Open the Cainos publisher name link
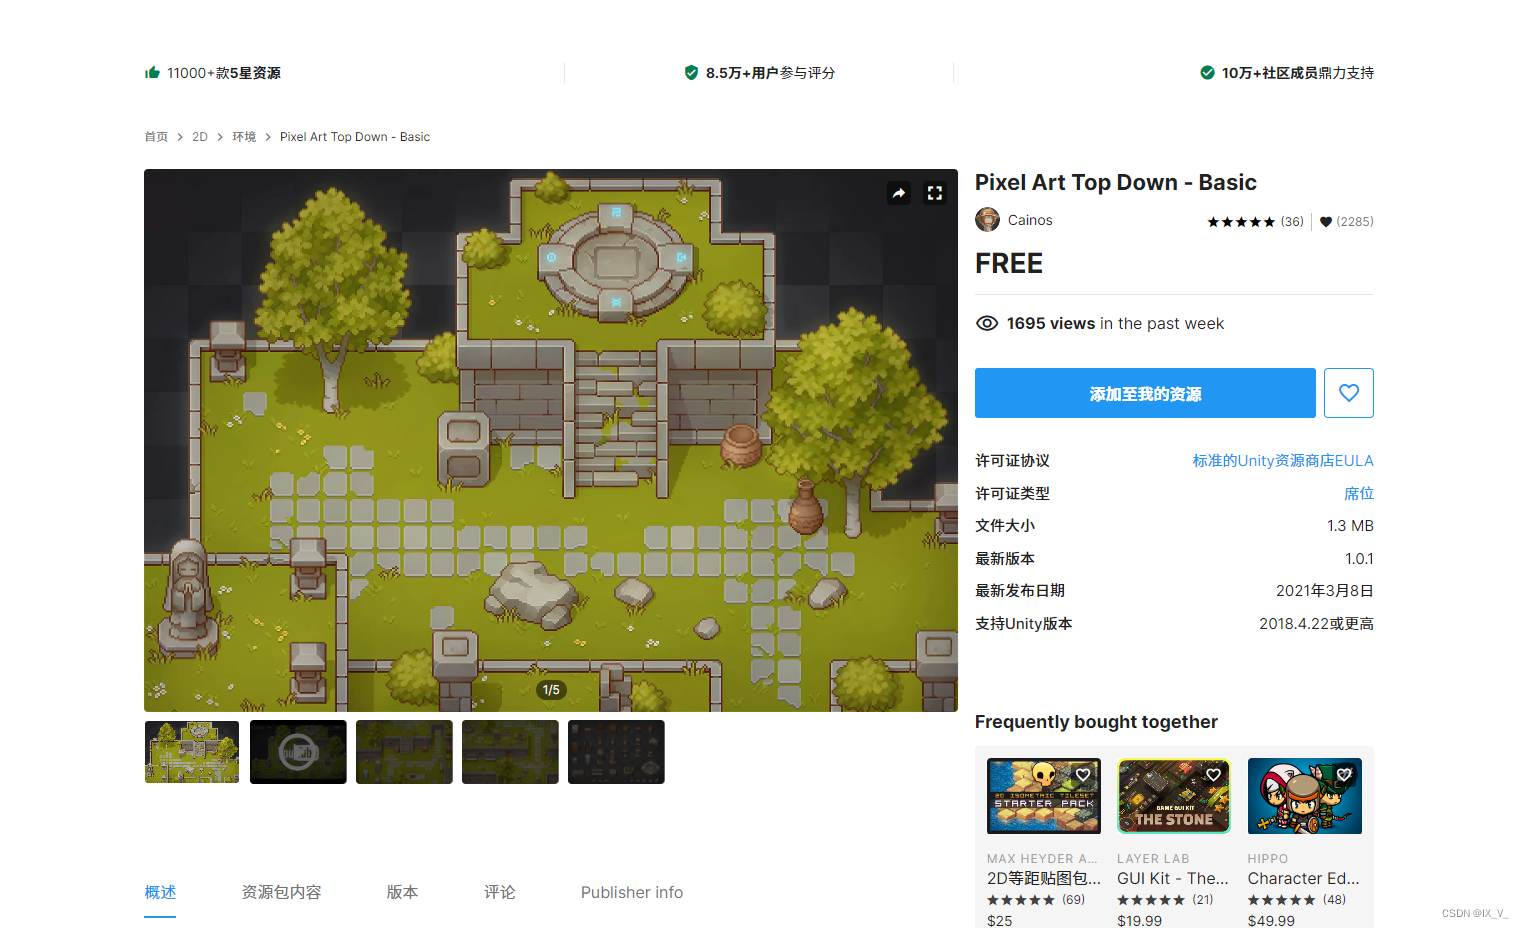1524x928 pixels. 1030,220
